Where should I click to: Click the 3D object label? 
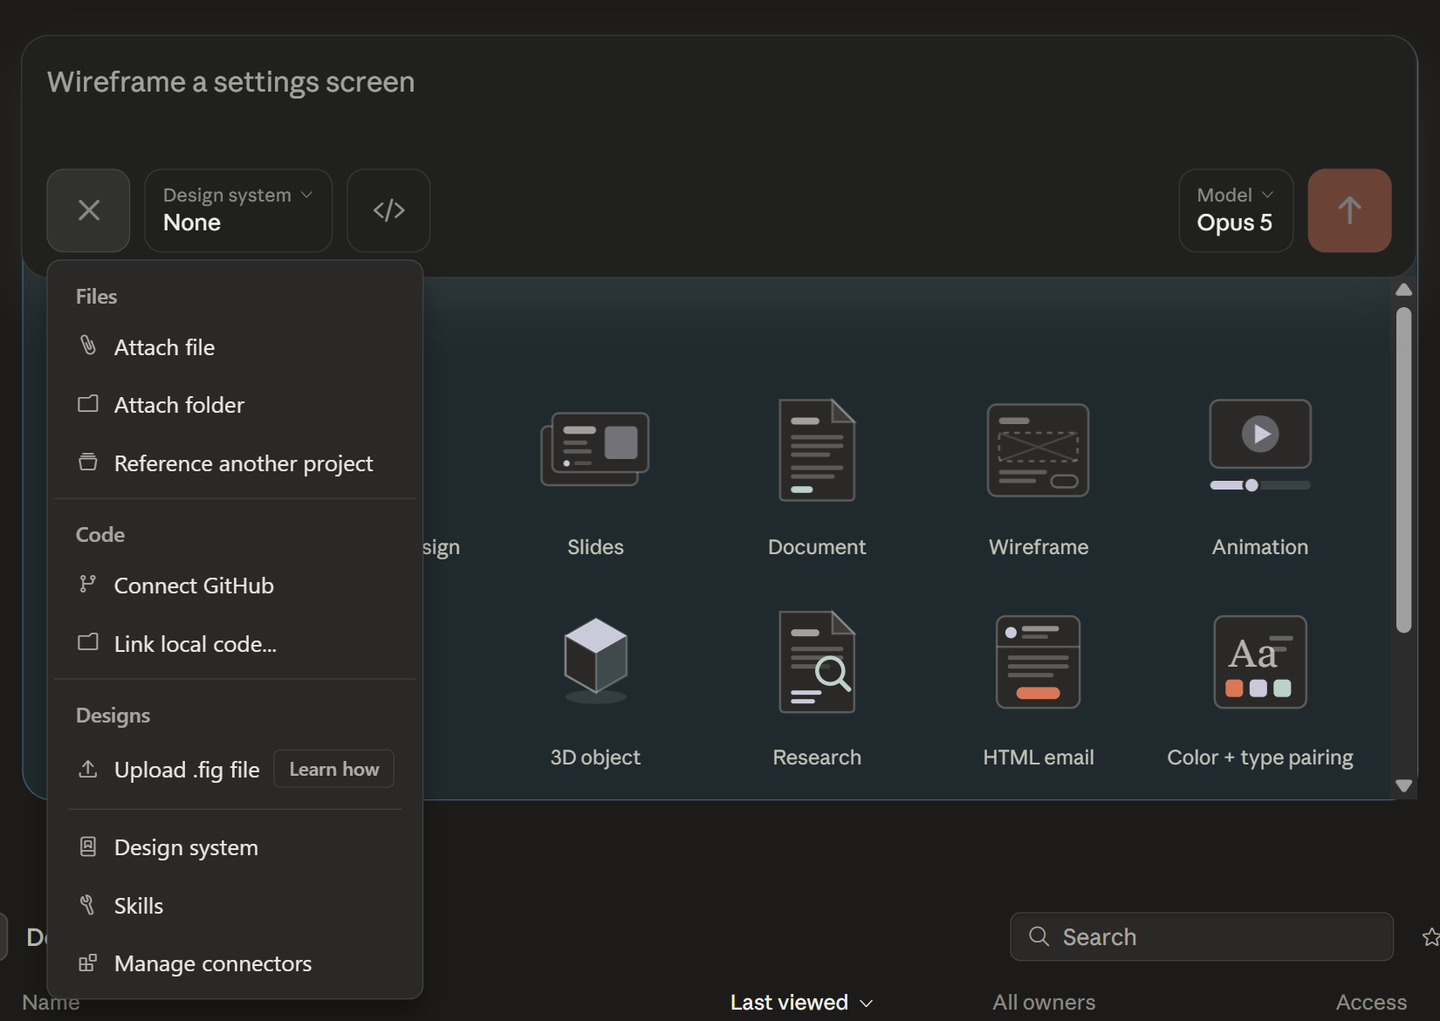click(x=595, y=757)
